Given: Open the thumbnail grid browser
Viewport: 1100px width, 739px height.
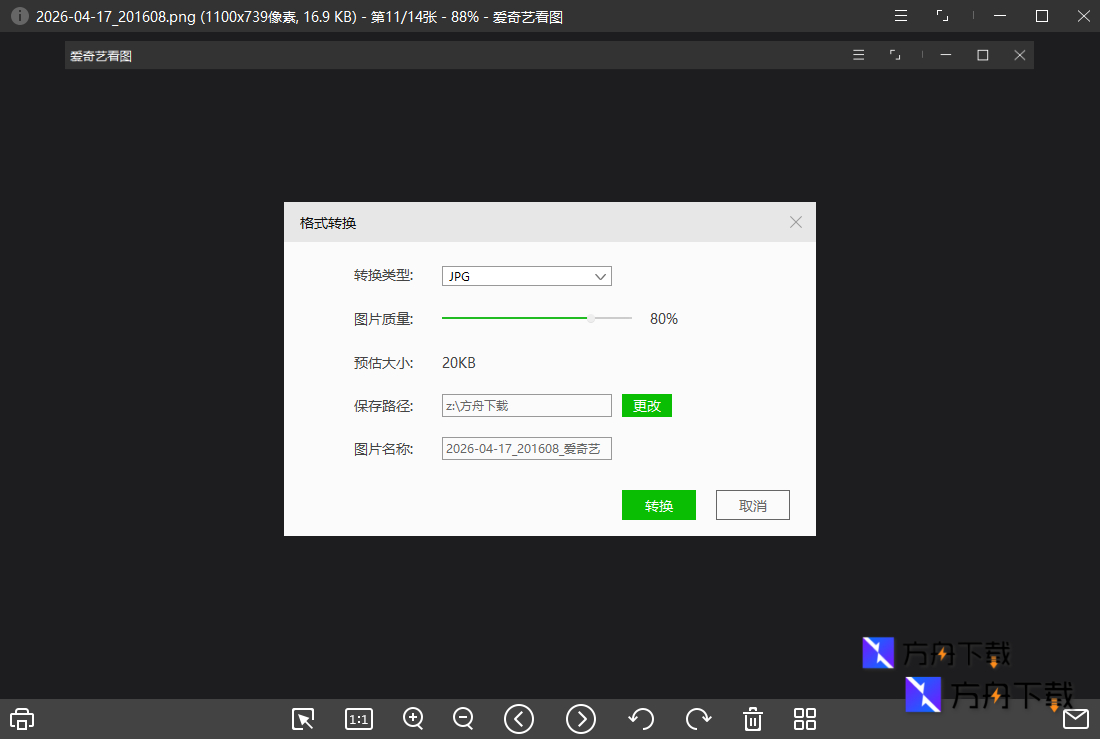Looking at the screenshot, I should [805, 718].
